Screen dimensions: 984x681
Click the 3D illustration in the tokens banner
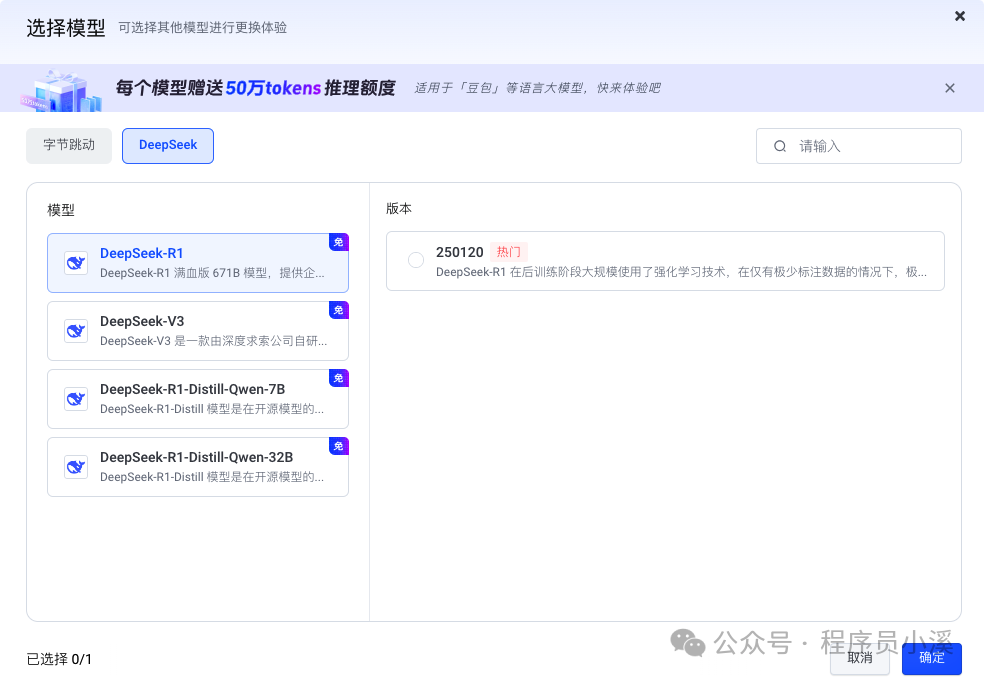point(57,88)
